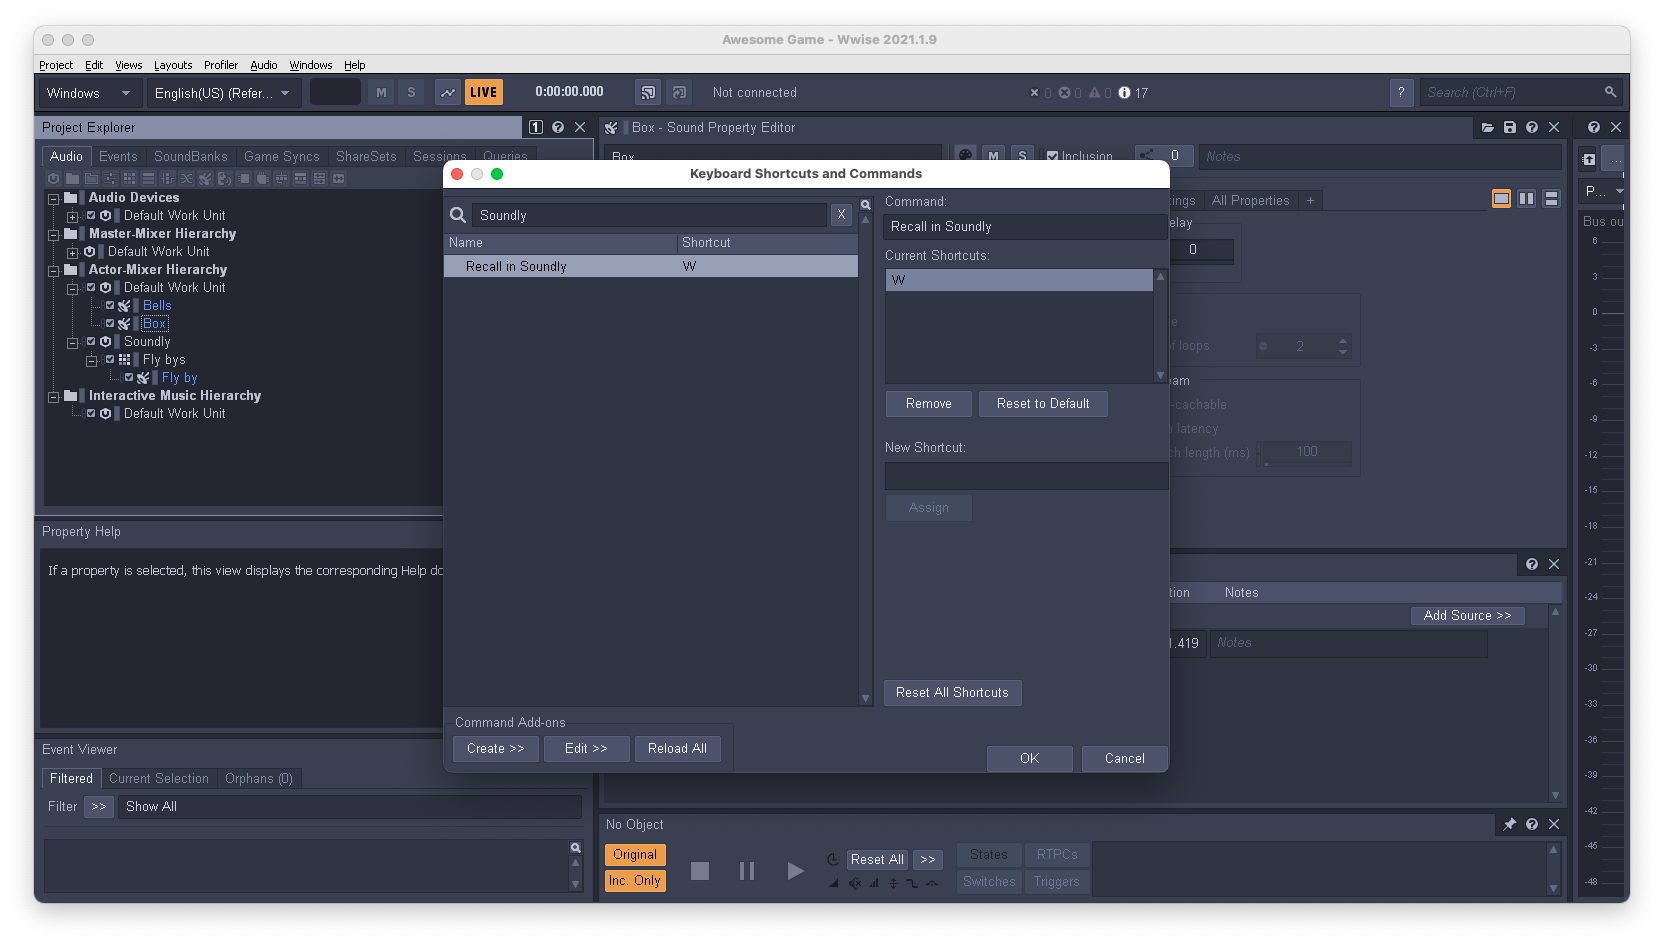1664x945 pixels.
Task: Click the Work Unit icon next to Soundly
Action: point(105,342)
